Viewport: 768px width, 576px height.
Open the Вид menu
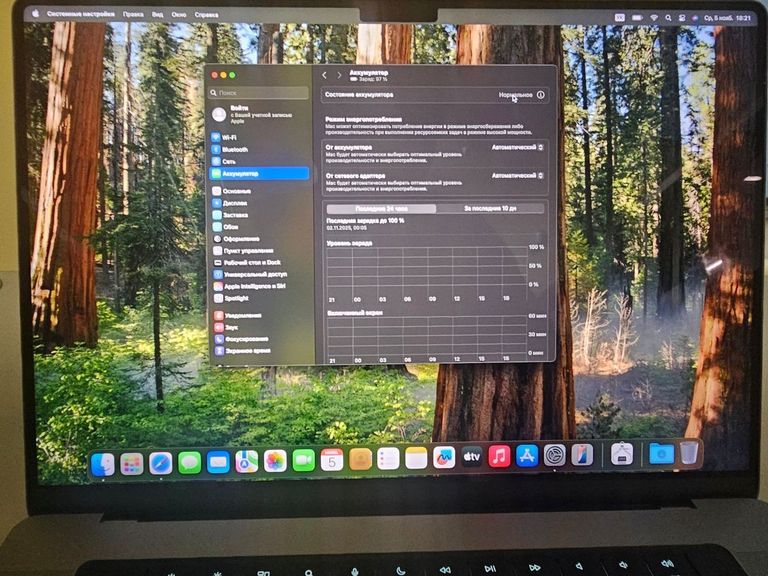[x=157, y=15]
